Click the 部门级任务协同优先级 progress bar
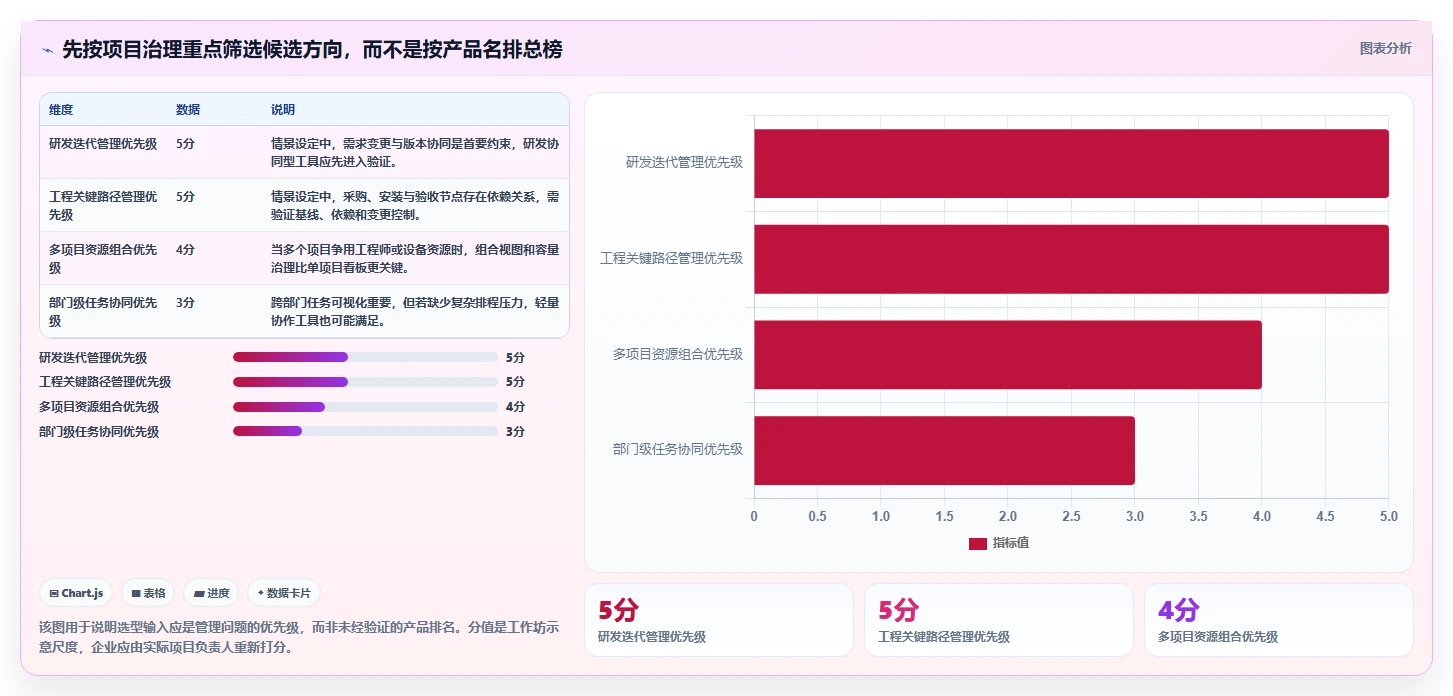The height and width of the screenshot is (696, 1453). click(365, 432)
